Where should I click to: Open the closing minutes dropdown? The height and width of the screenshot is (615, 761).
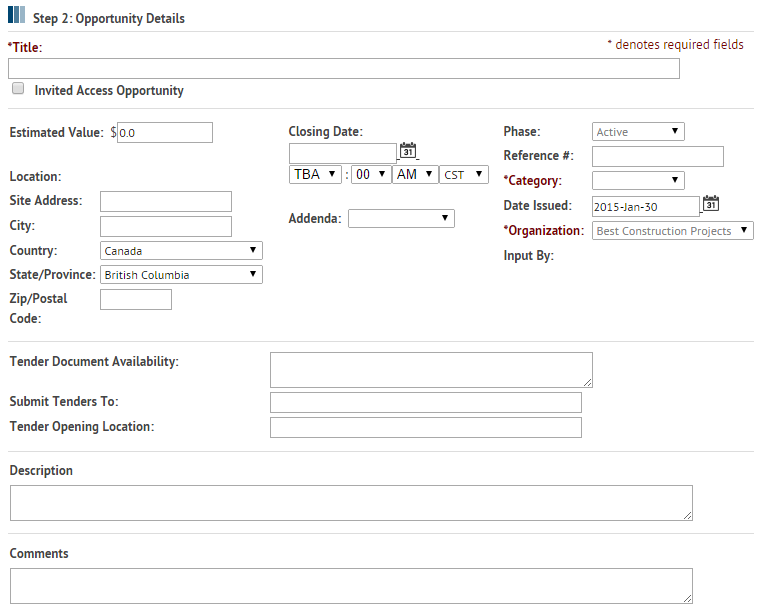pyautogui.click(x=369, y=174)
